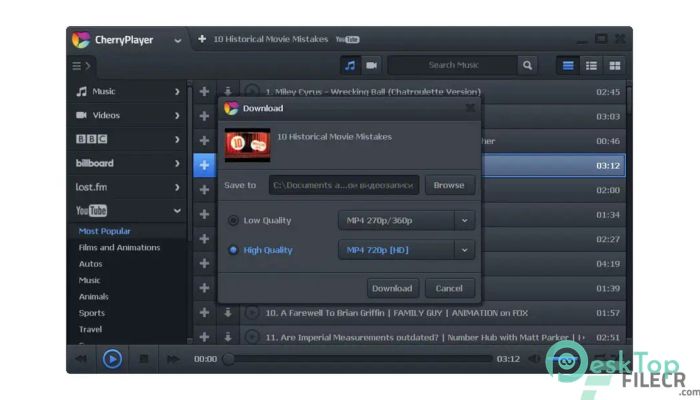Click plus icon of the 02:27 row
Viewport: 700px width, 400px height.
click(204, 239)
